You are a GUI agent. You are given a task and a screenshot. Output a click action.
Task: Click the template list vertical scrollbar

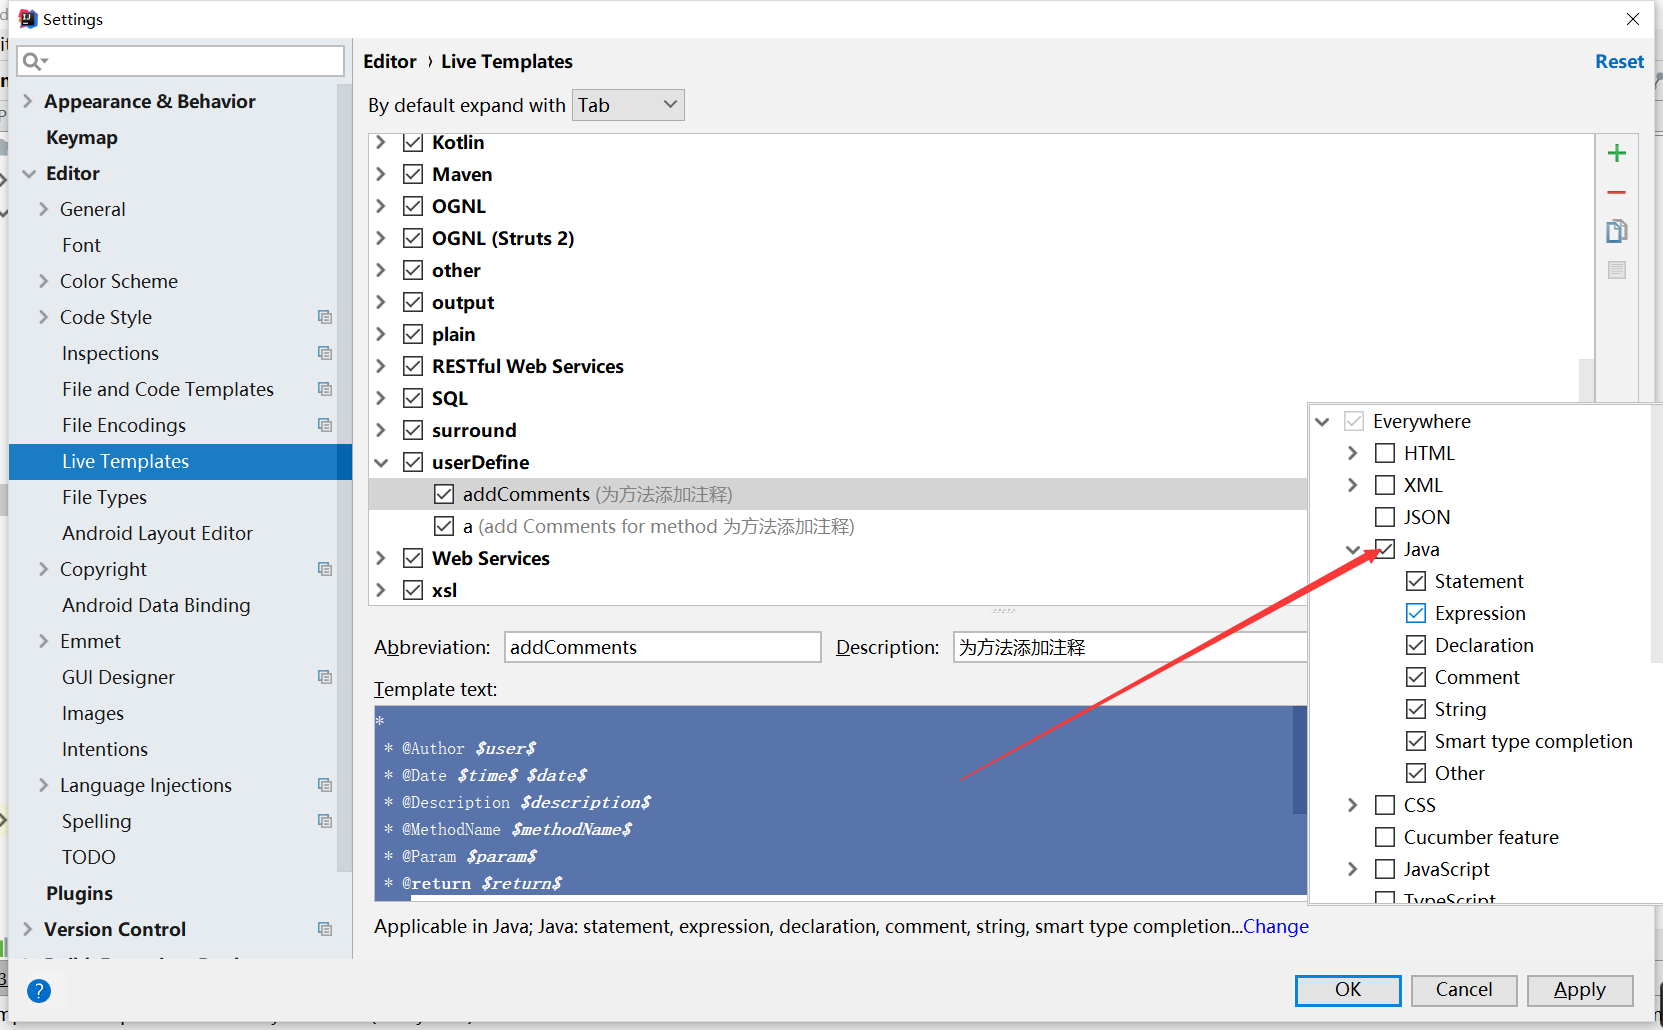pyautogui.click(x=1586, y=380)
